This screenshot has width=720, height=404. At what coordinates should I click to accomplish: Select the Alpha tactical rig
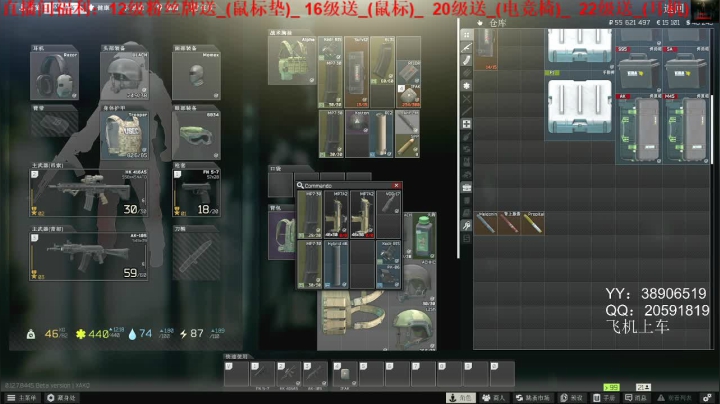pos(292,60)
